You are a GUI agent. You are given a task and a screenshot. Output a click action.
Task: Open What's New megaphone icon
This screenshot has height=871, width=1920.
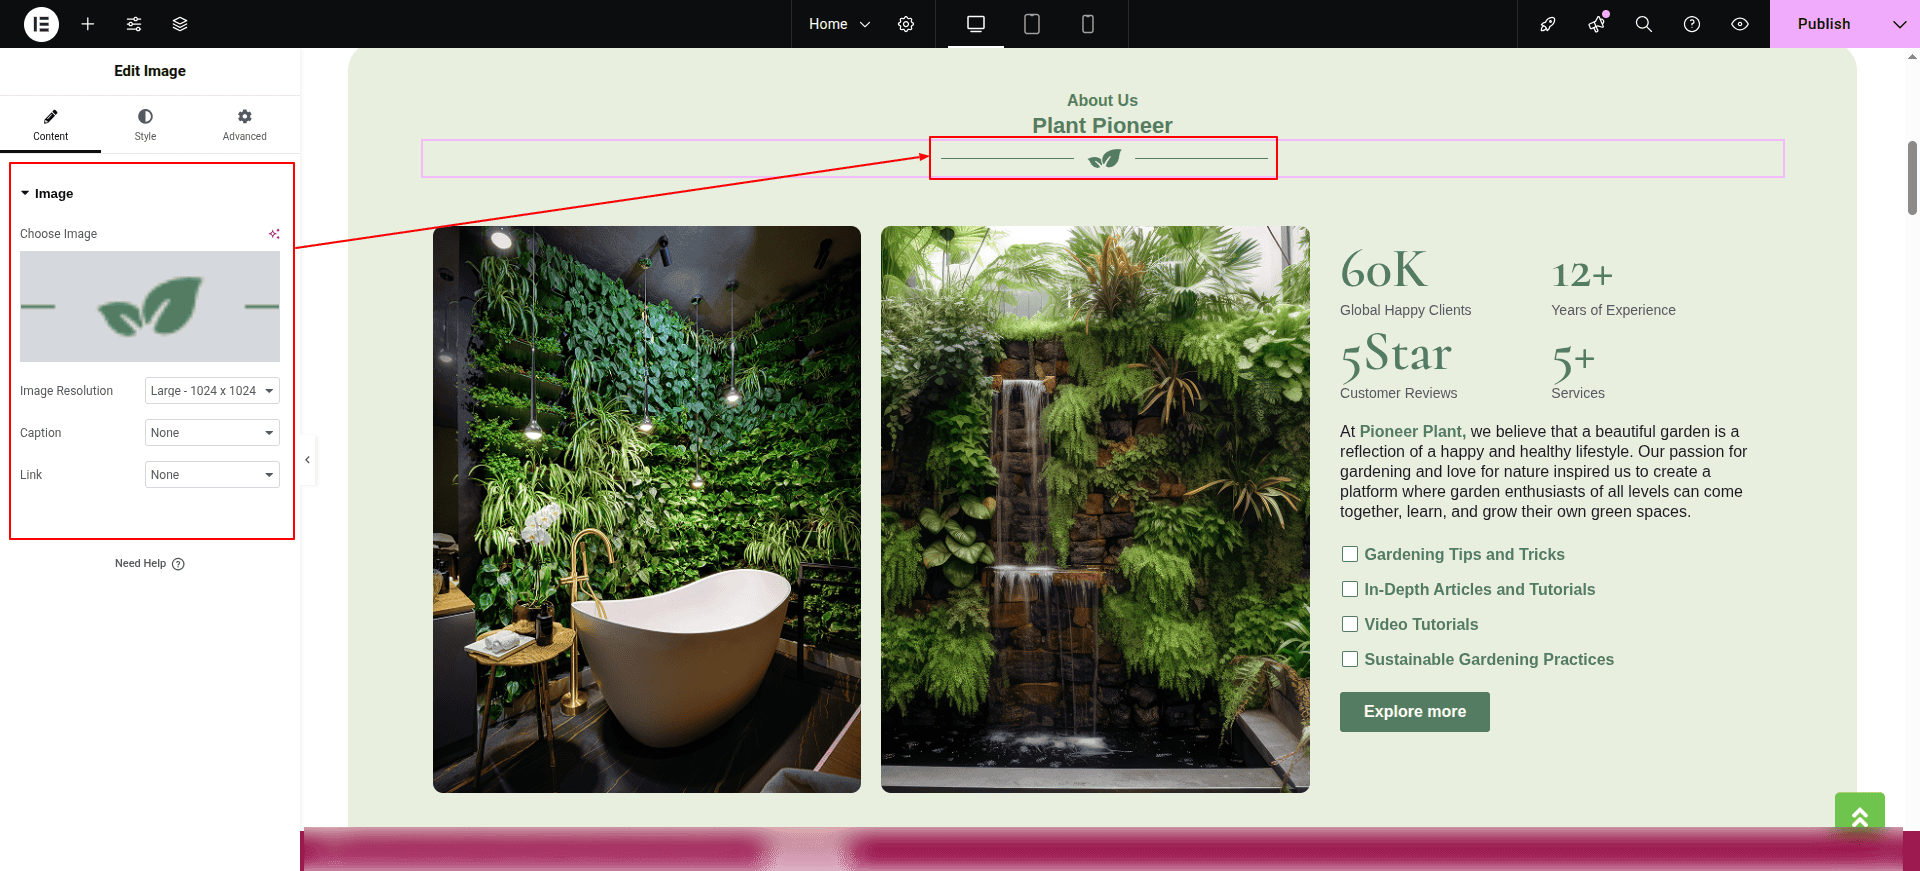(x=1597, y=24)
